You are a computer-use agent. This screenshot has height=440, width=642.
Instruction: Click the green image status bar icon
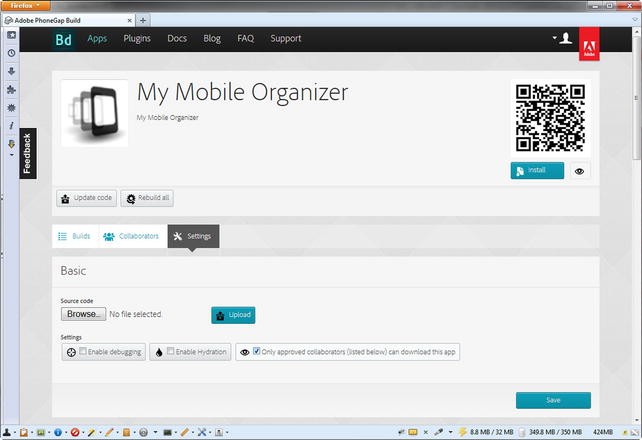point(41,432)
